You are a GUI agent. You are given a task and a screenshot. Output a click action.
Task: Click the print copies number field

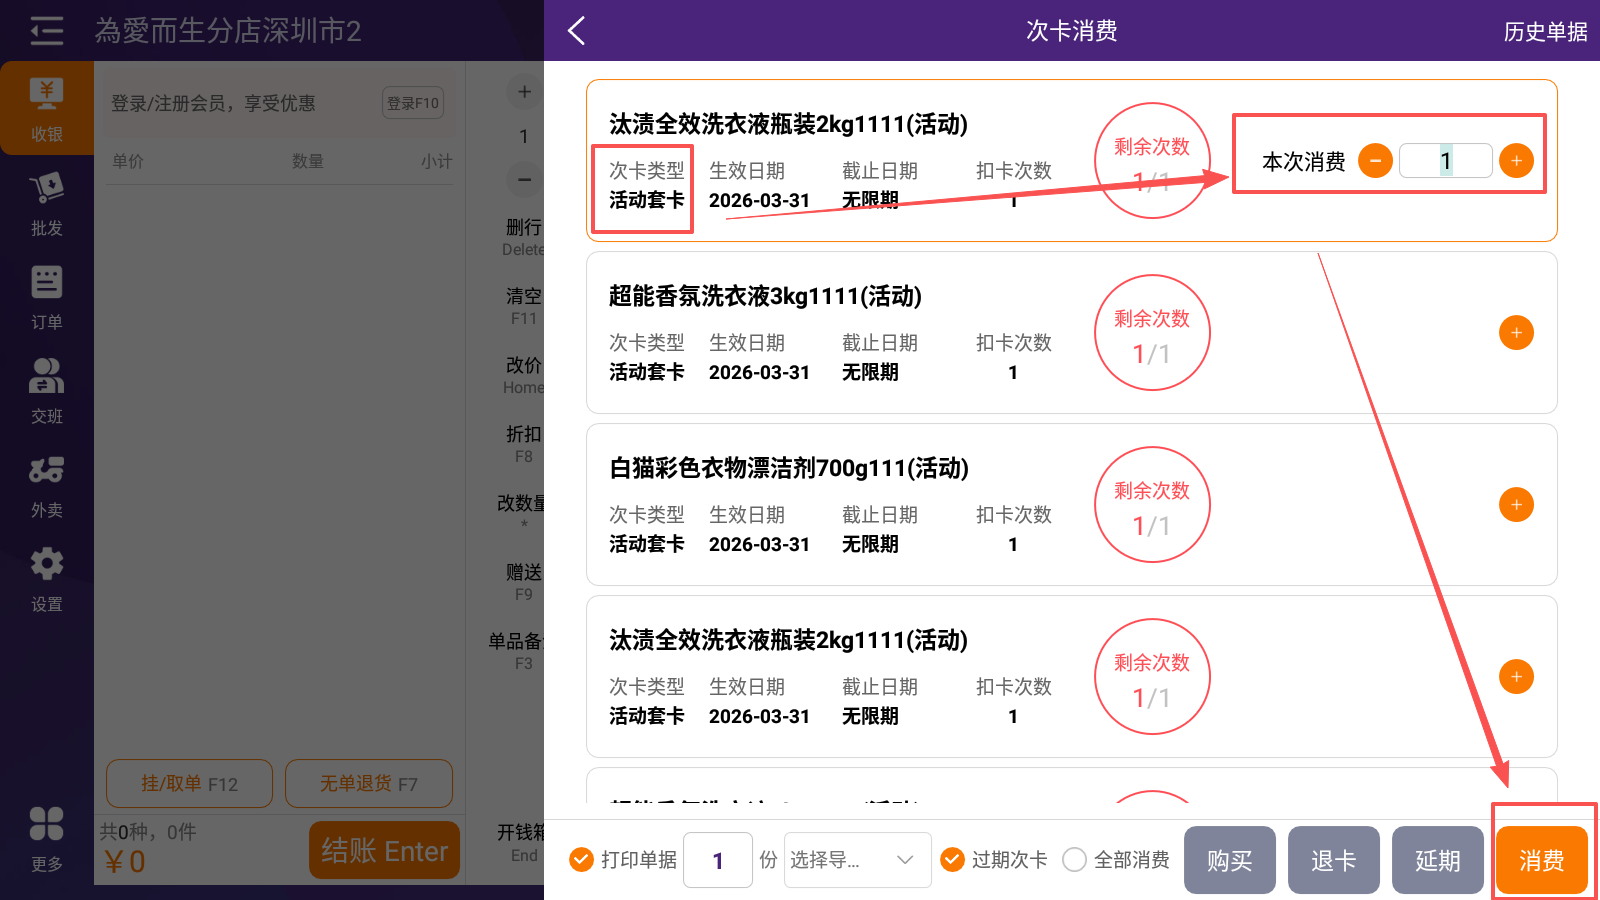click(x=718, y=860)
